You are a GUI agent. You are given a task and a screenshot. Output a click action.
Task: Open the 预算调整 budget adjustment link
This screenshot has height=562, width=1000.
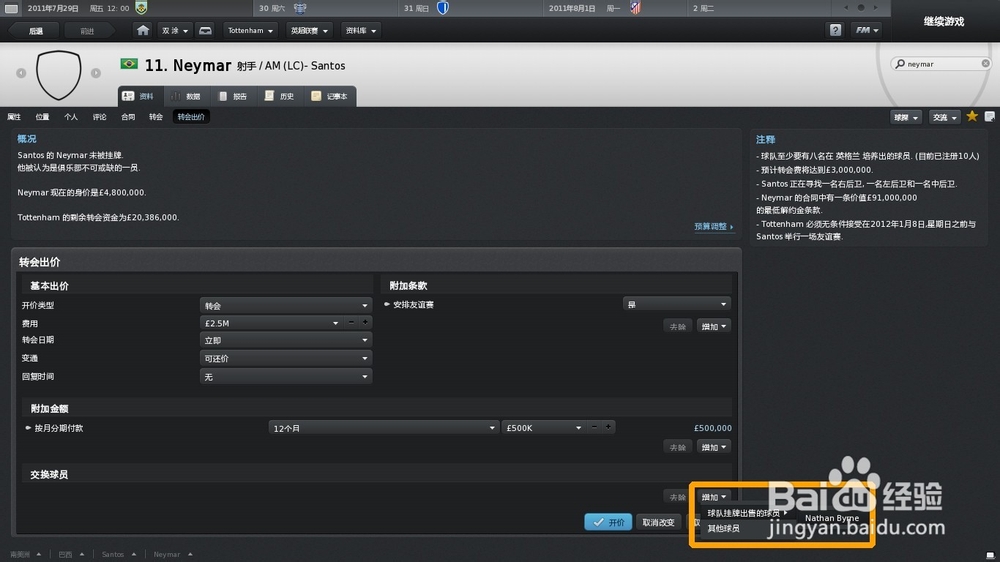[714, 226]
